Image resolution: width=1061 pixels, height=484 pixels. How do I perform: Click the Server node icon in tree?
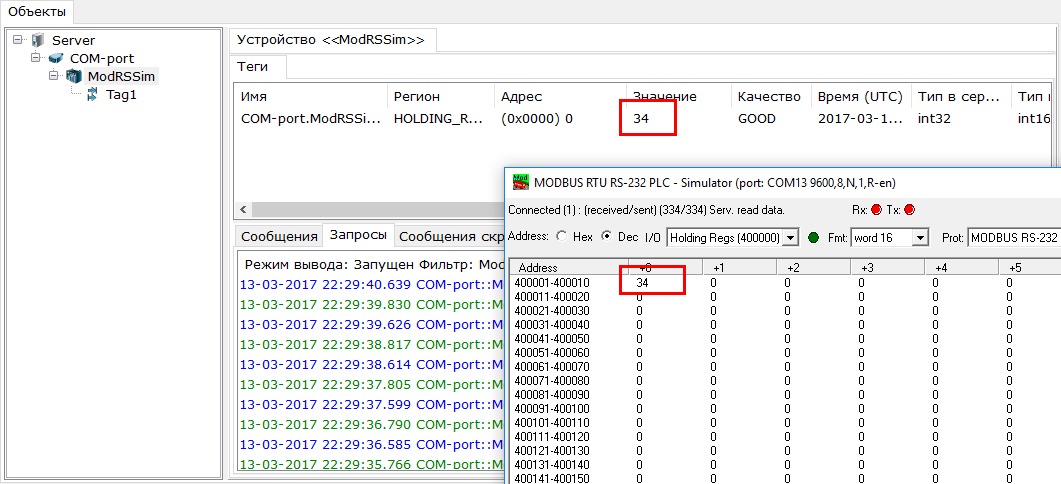38,41
